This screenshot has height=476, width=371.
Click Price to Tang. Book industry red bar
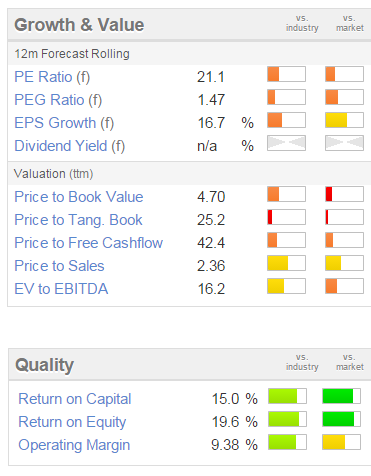[286, 217]
